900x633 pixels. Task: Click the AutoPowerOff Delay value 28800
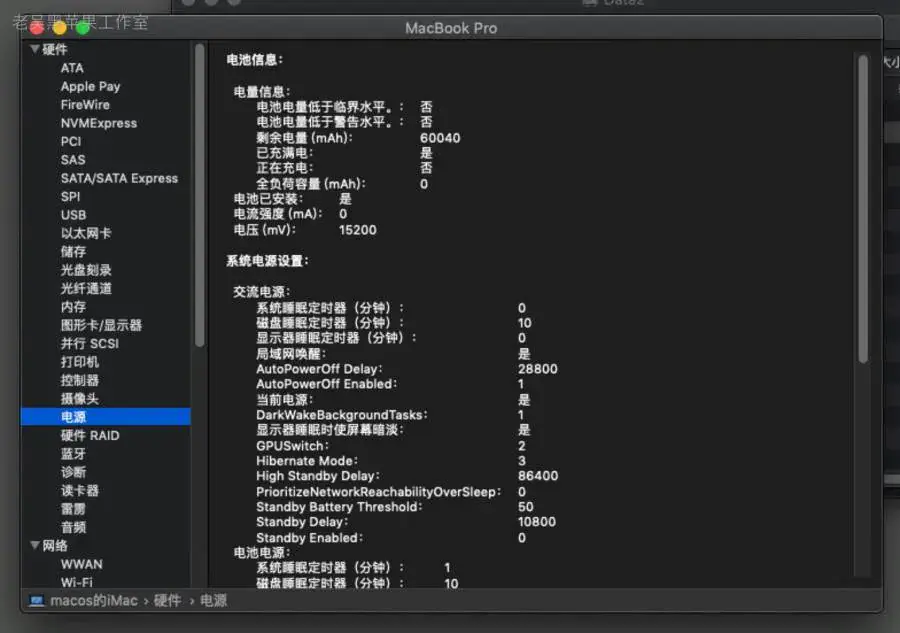[538, 369]
